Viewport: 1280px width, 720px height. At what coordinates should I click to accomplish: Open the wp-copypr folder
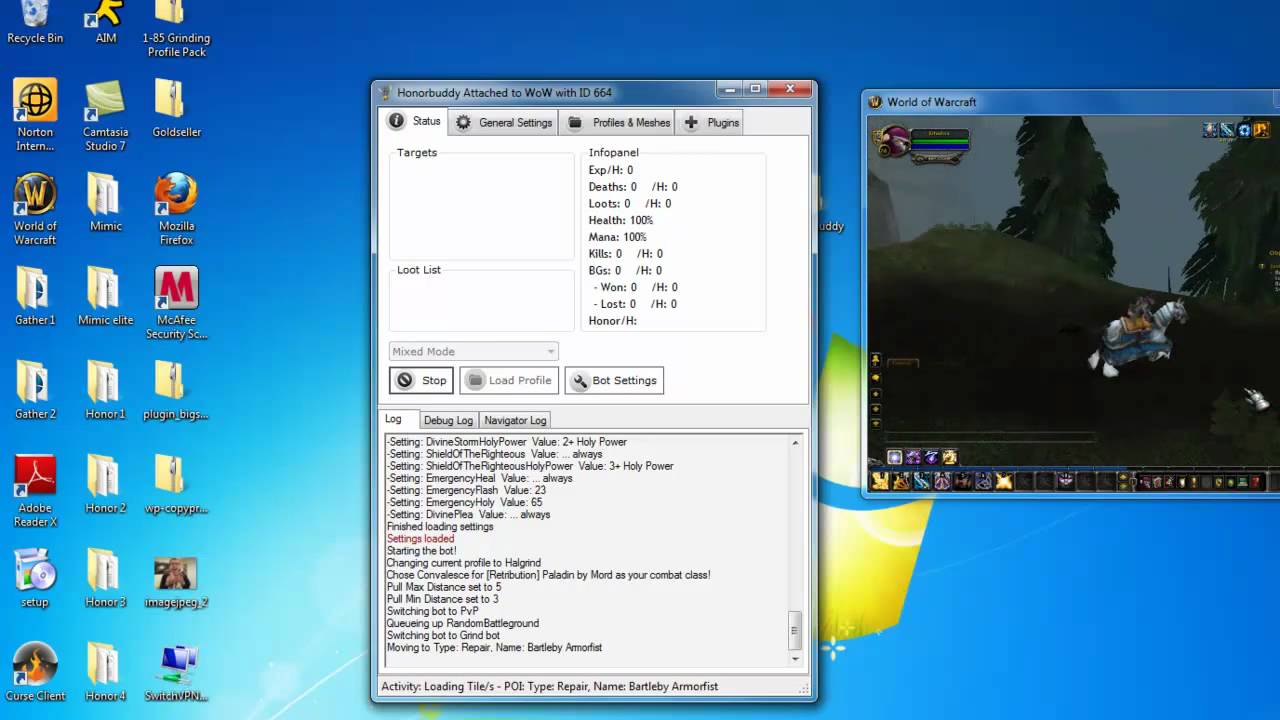coord(177,485)
